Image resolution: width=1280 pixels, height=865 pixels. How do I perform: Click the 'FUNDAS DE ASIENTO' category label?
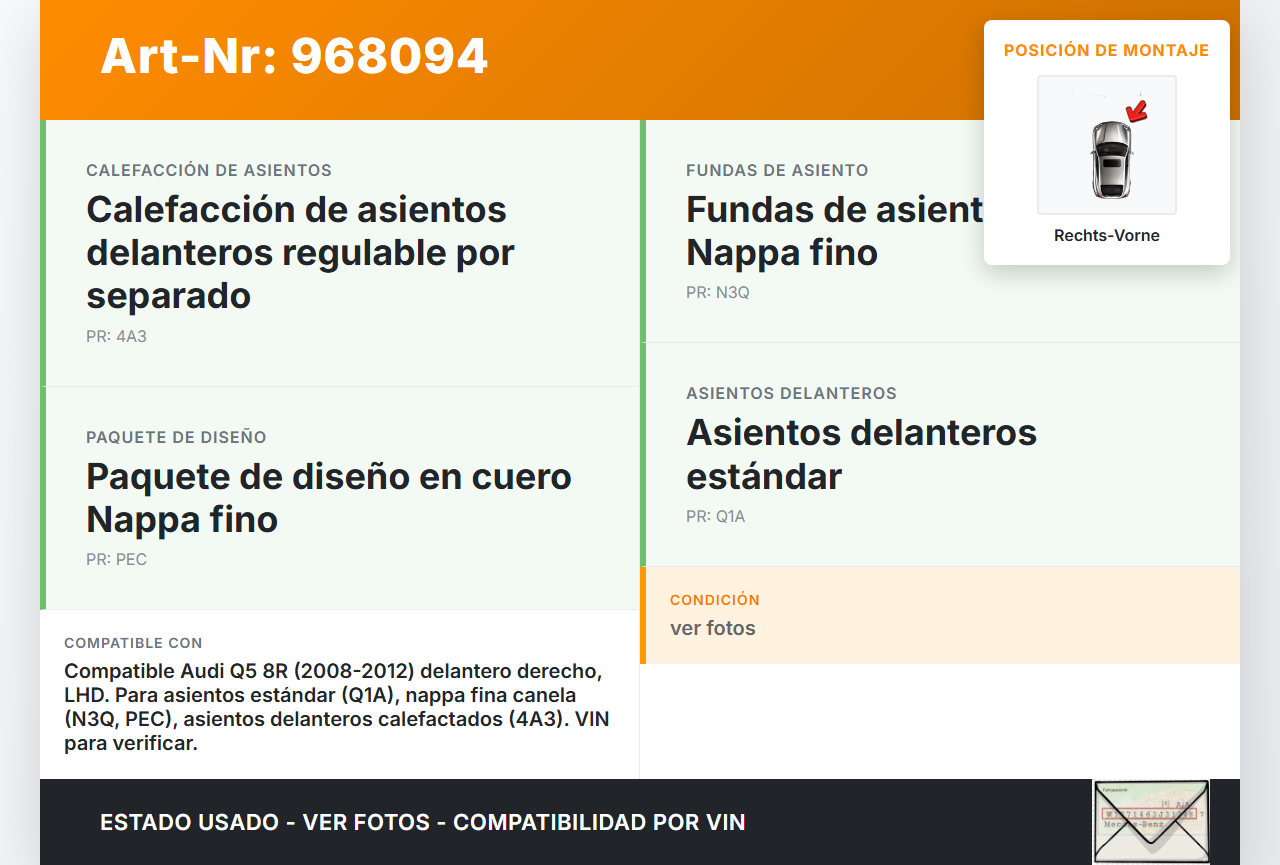tap(777, 171)
